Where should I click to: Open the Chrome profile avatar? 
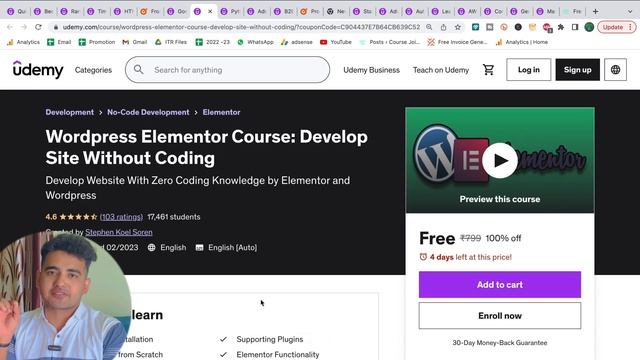tap(589, 27)
